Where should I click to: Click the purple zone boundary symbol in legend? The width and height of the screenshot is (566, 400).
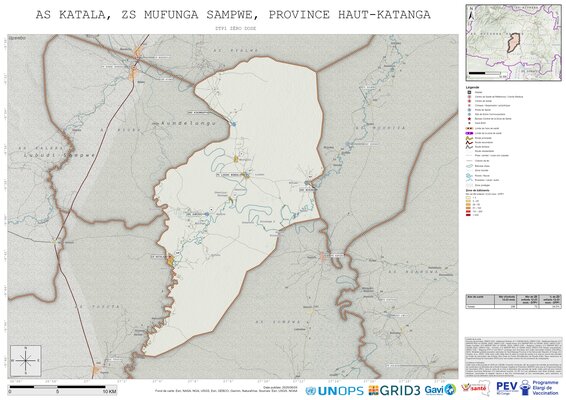[469, 133]
